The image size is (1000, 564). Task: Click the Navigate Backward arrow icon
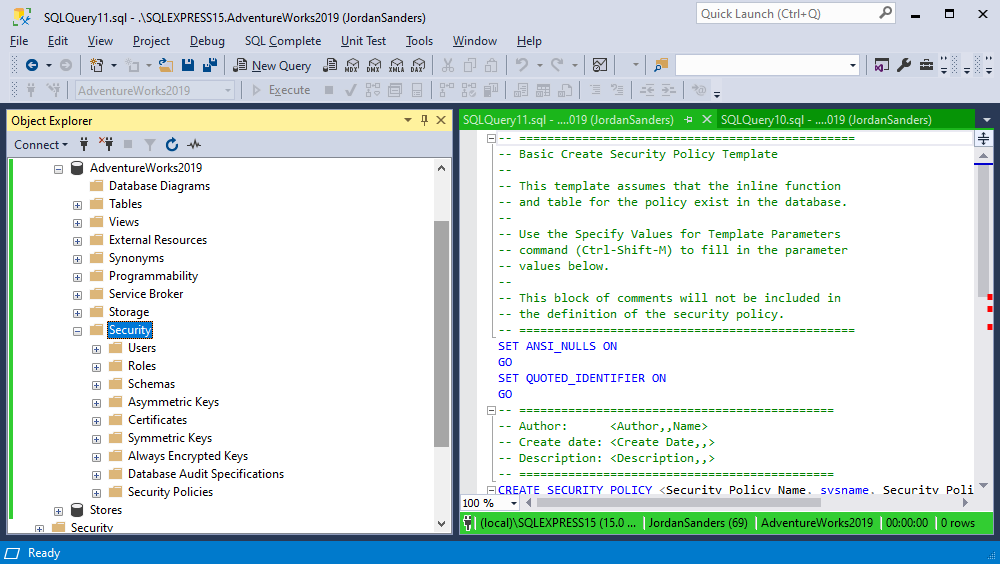click(x=31, y=65)
